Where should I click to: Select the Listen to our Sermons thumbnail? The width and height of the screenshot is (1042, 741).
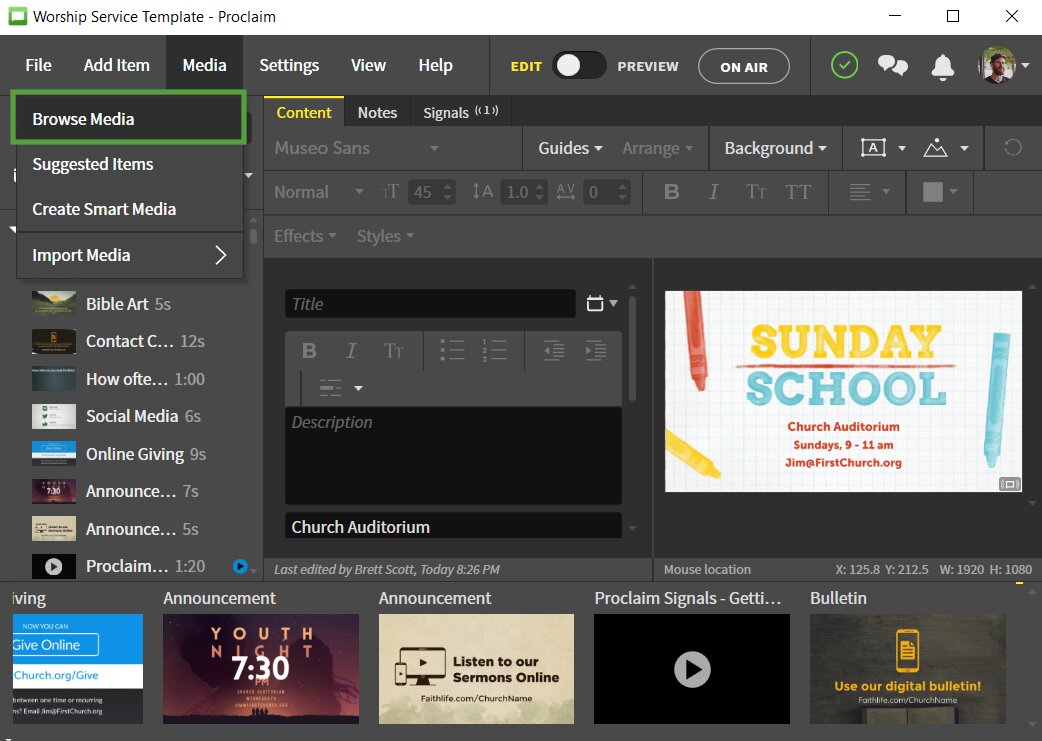pyautogui.click(x=476, y=669)
